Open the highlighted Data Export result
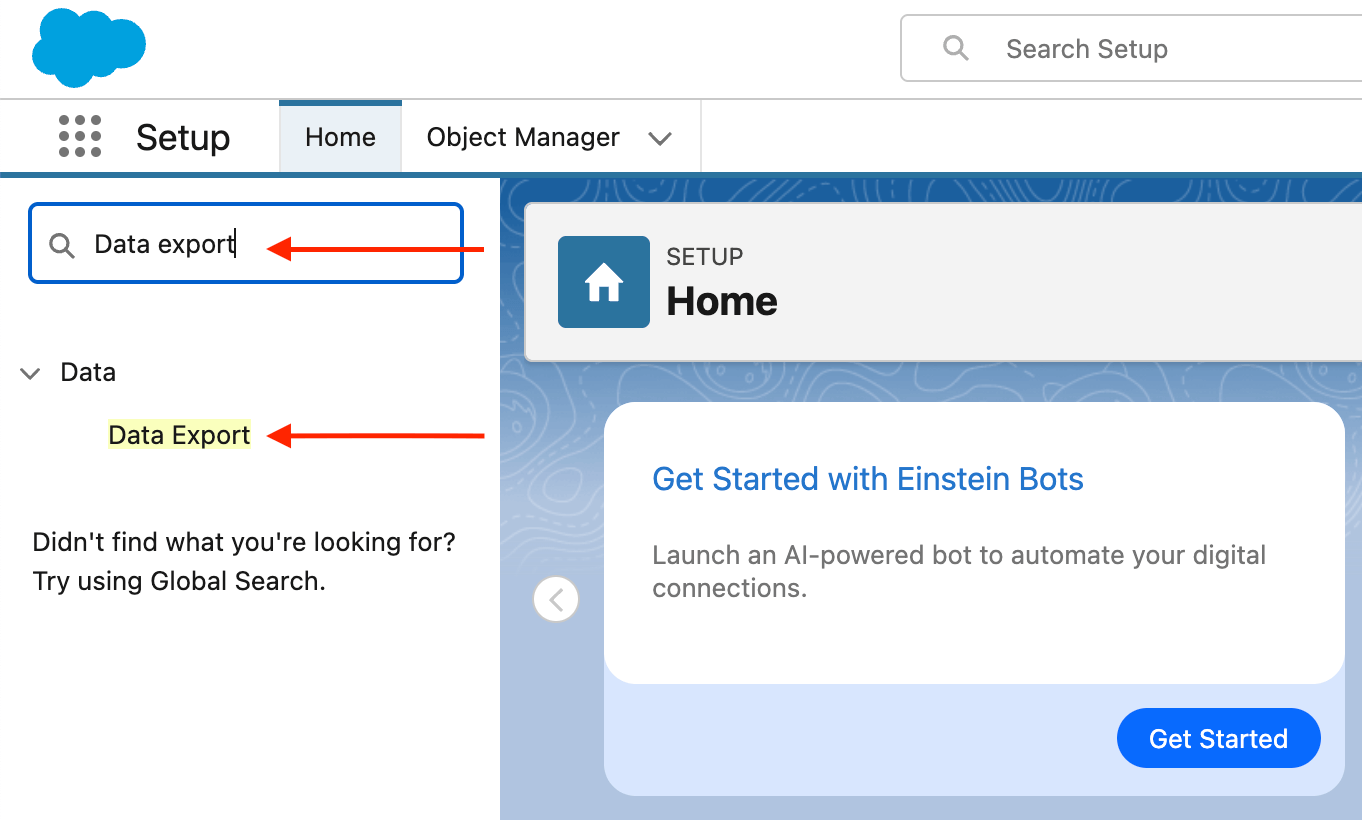Viewport: 1362px width, 820px height. click(178, 435)
